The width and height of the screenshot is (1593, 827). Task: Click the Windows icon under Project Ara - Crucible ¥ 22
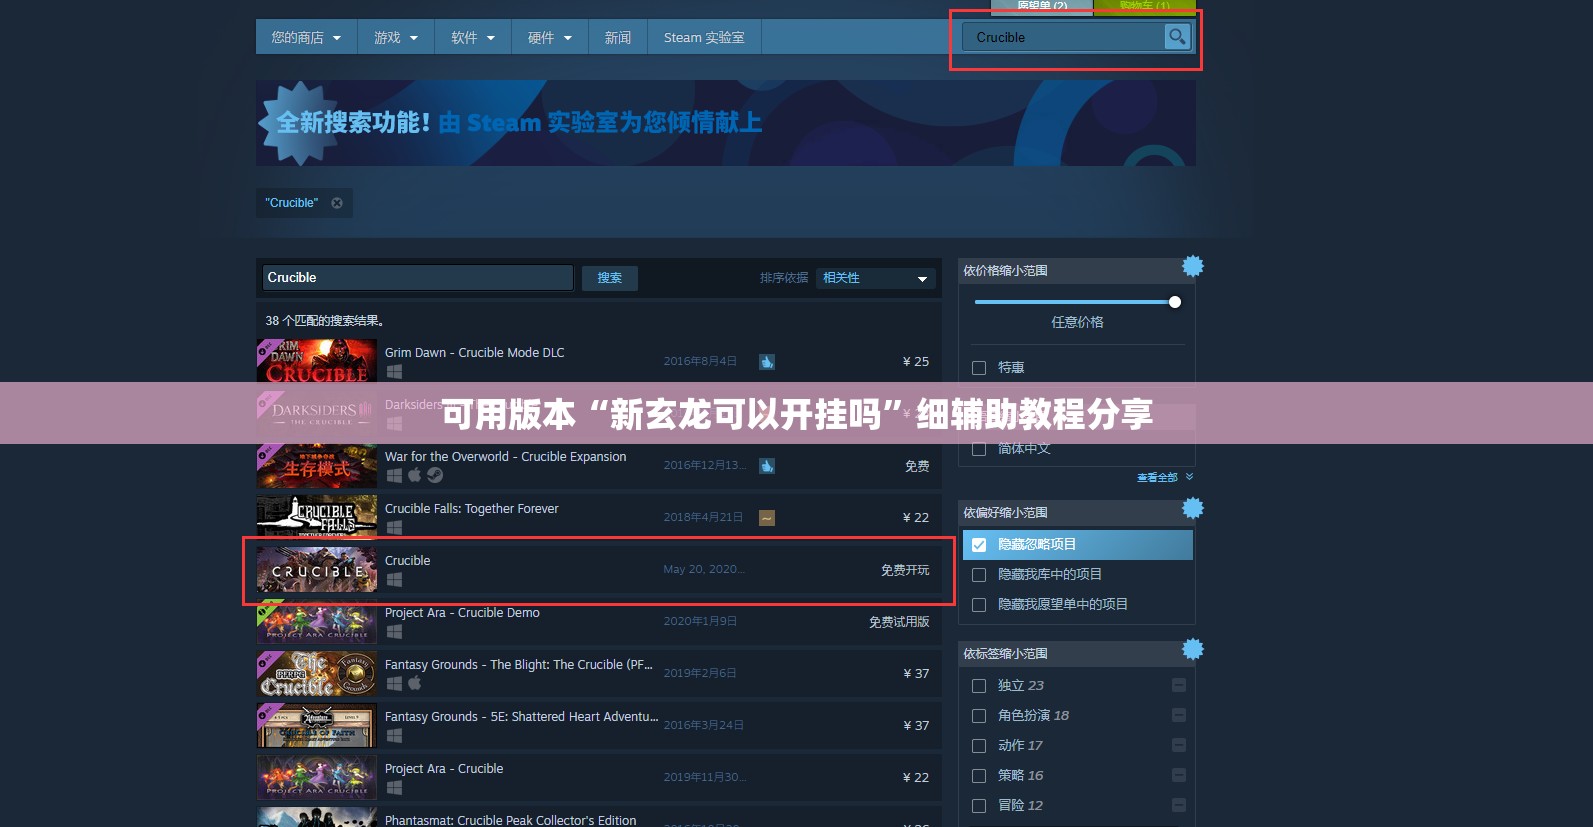(x=395, y=788)
